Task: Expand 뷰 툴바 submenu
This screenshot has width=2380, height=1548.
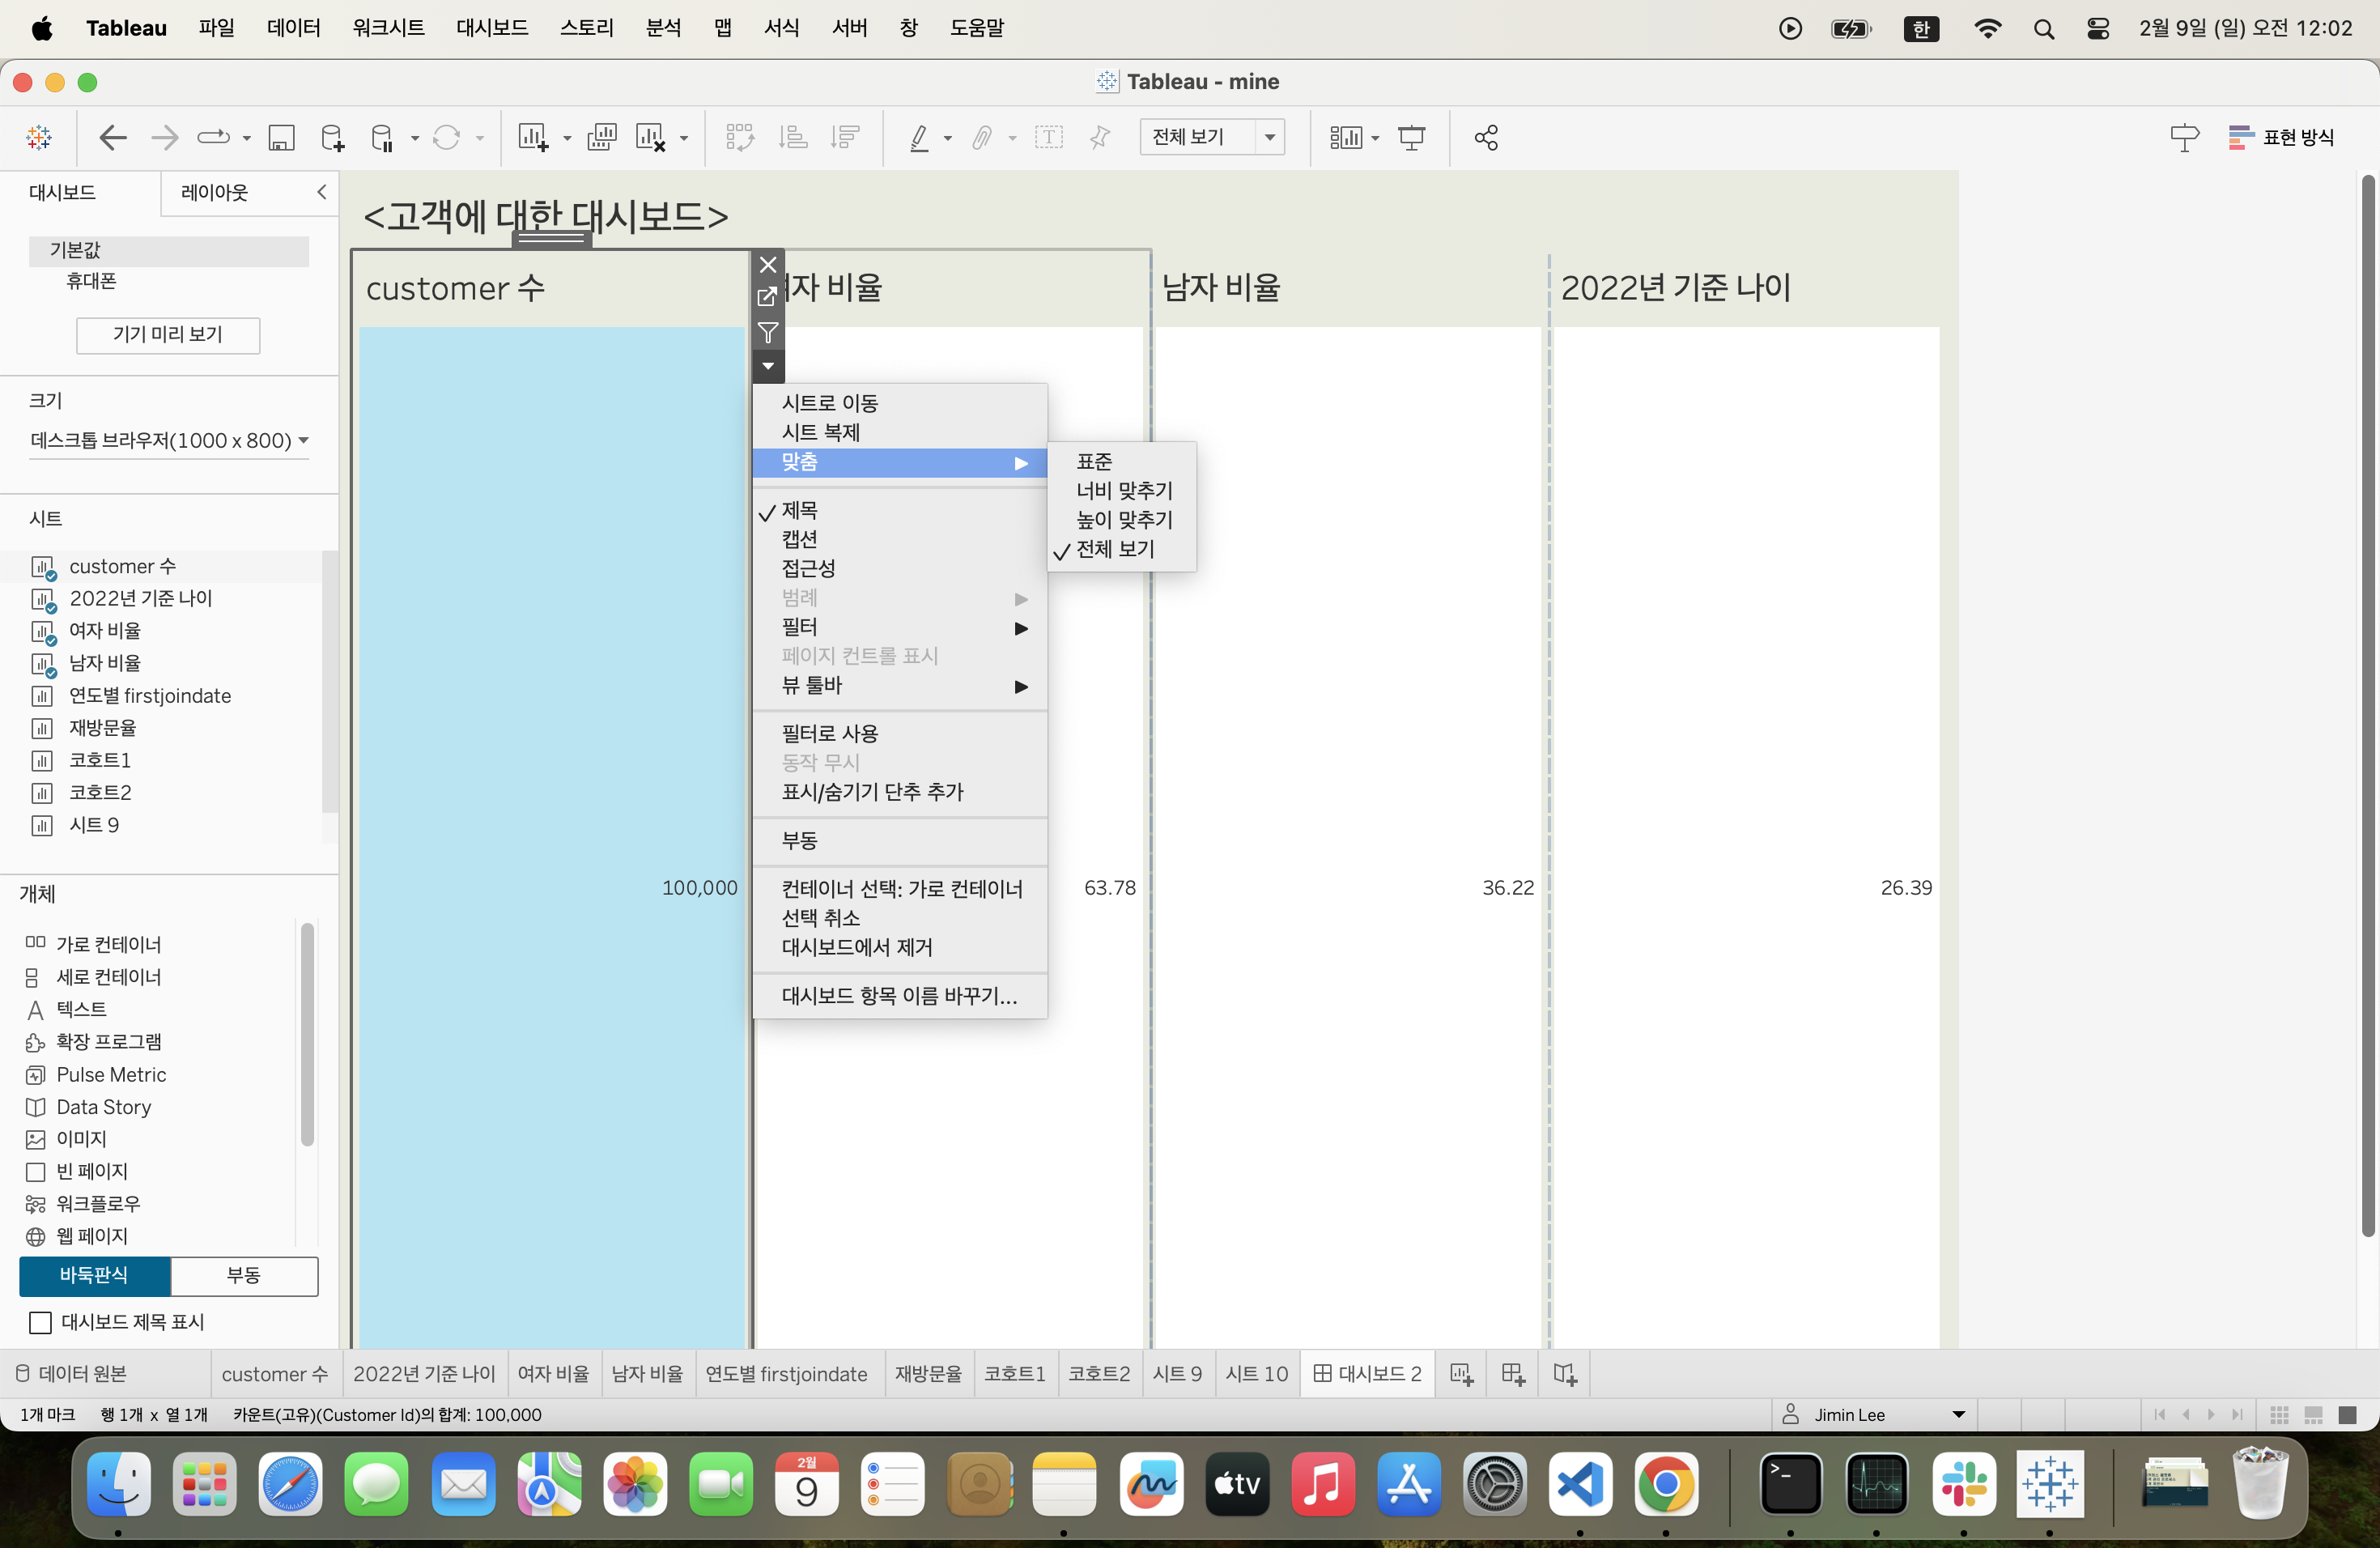Action: click(899, 686)
